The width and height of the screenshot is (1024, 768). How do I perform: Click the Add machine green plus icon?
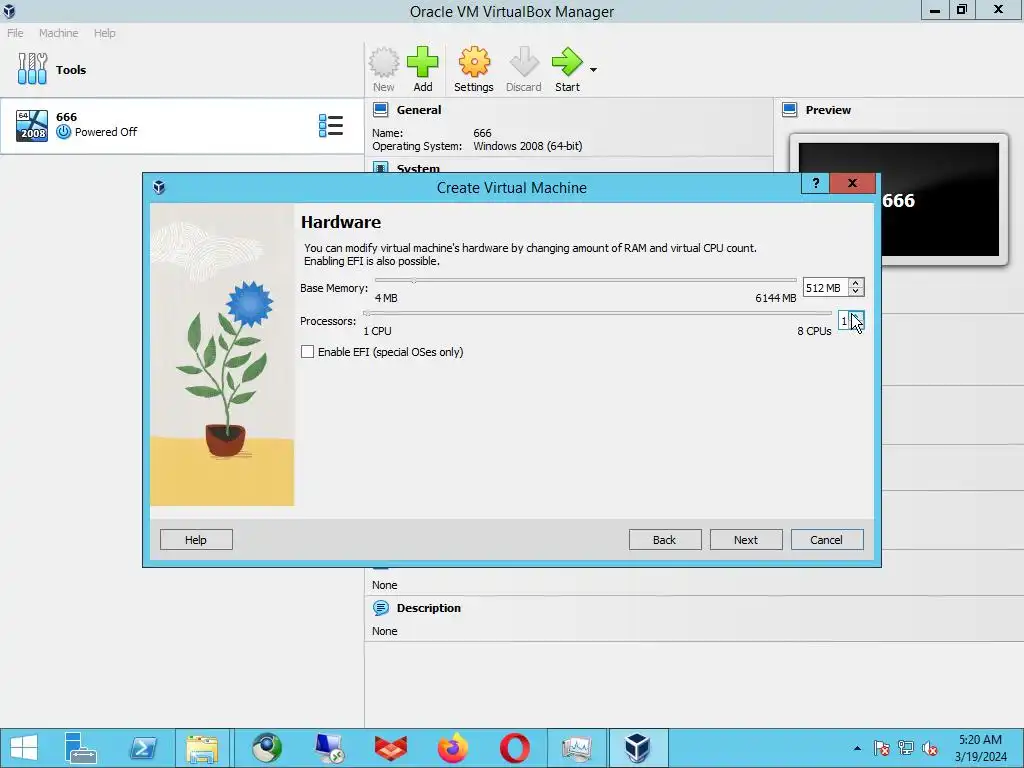pos(423,69)
